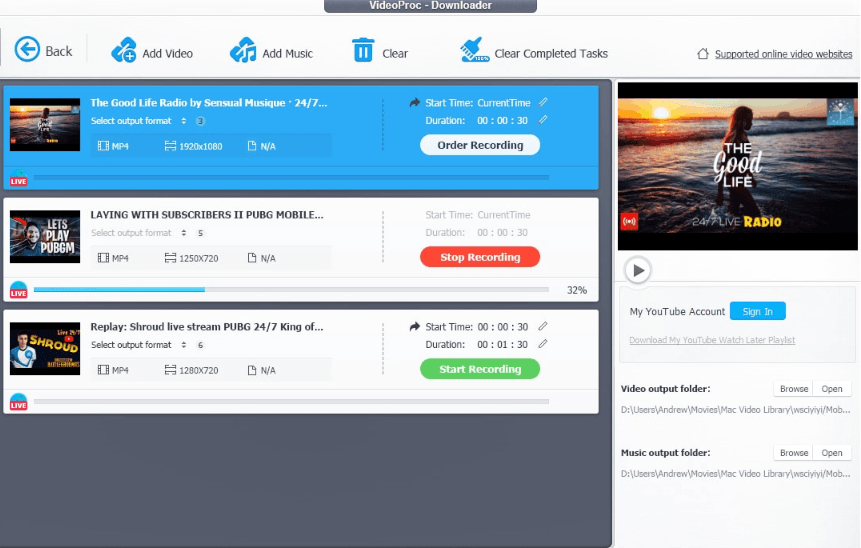The height and width of the screenshot is (548, 861).
Task: Click the Add Video cloud icon
Action: pos(124,50)
